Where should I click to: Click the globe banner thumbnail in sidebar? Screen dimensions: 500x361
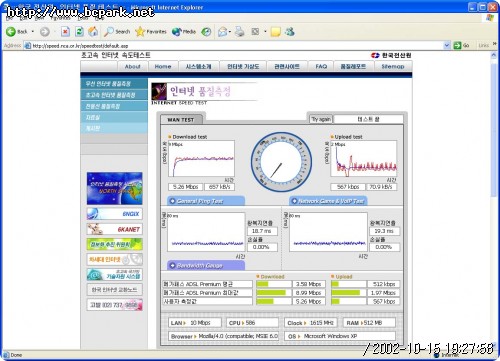coord(114,188)
